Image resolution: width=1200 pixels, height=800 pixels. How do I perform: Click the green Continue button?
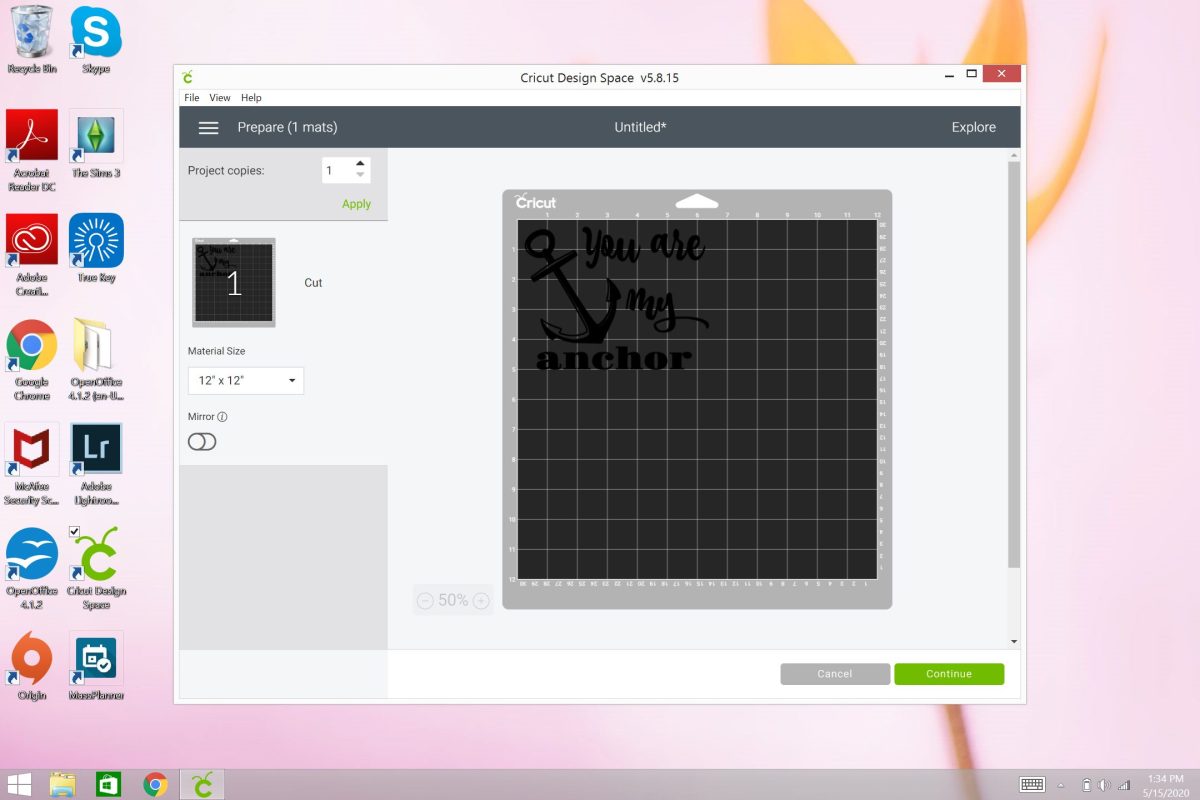(x=948, y=674)
